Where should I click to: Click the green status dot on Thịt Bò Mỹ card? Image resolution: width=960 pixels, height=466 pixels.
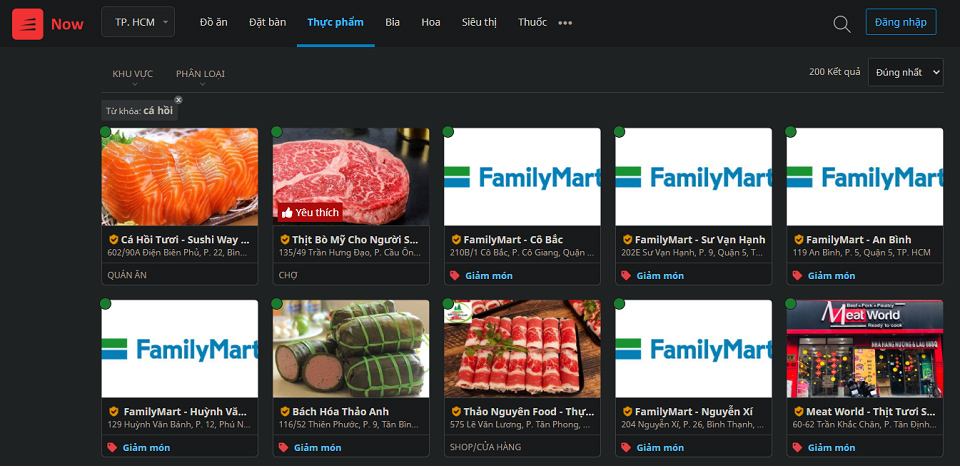click(x=277, y=132)
